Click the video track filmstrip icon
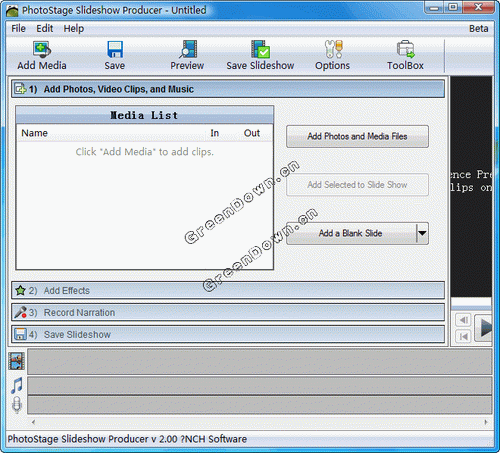The height and width of the screenshot is (453, 500). [17, 361]
